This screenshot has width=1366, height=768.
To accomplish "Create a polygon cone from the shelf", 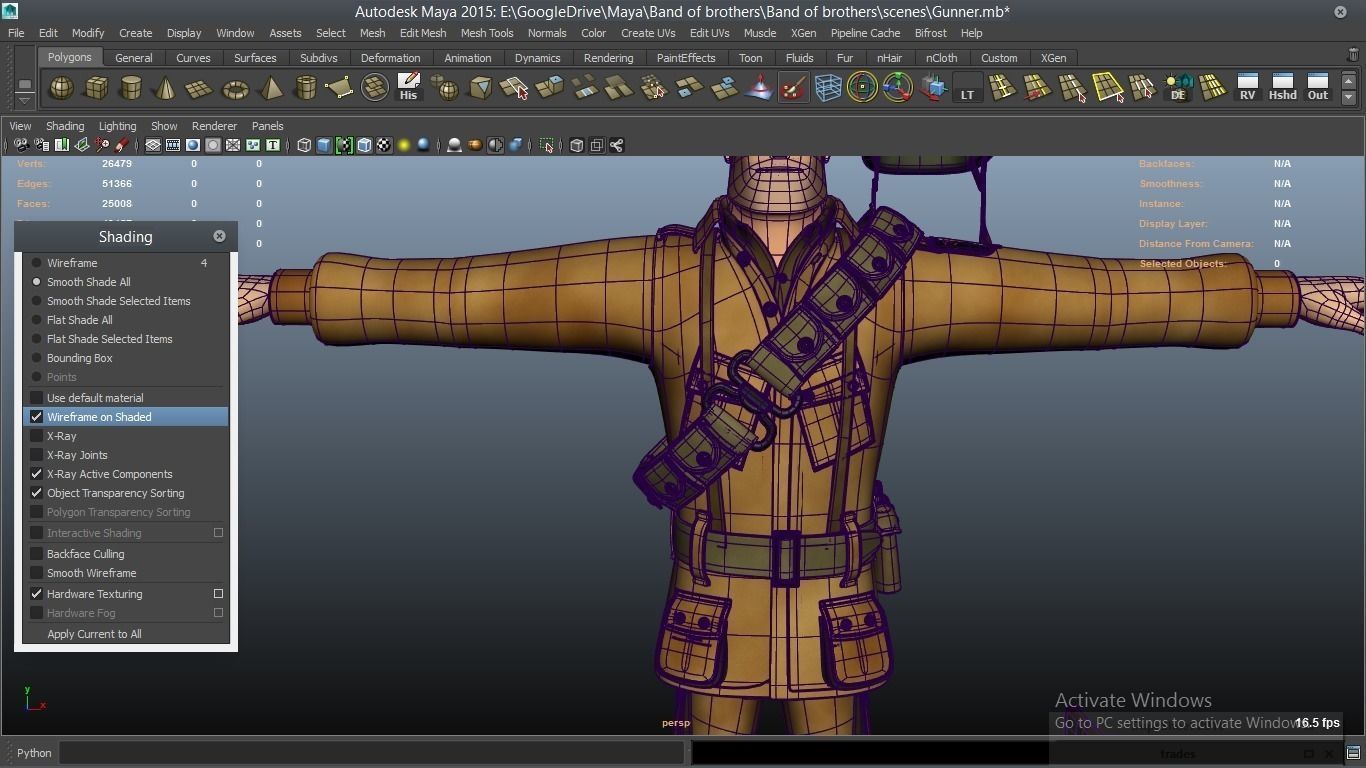I will tap(165, 88).
